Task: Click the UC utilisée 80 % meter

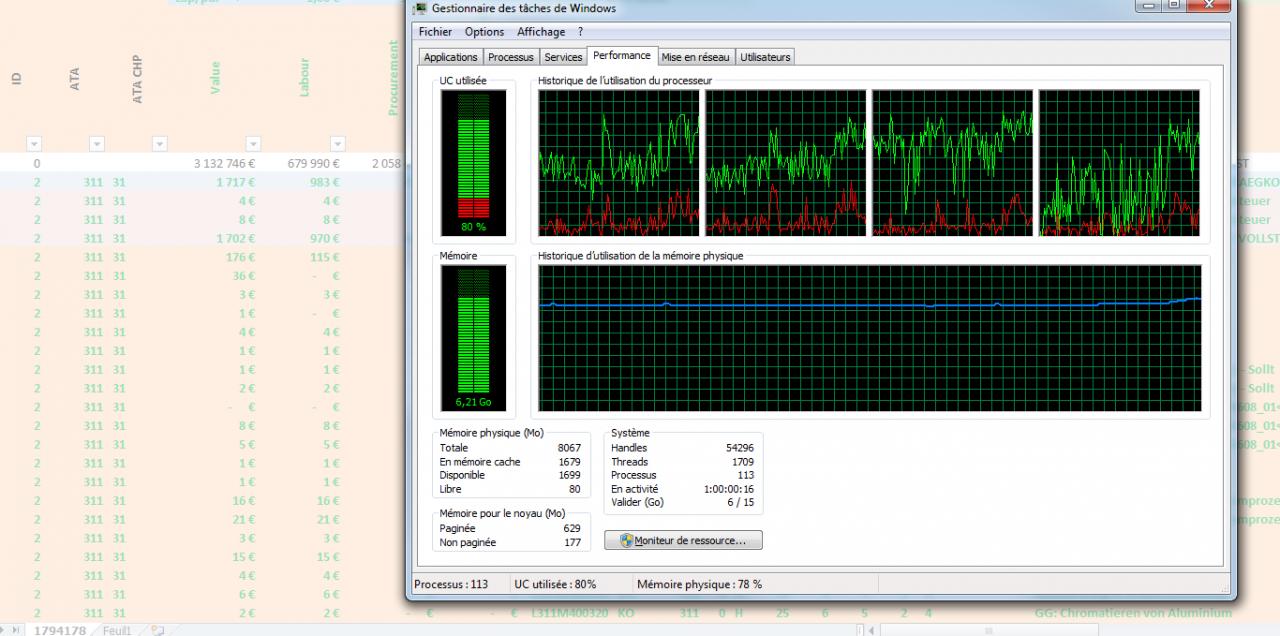Action: pos(473,162)
